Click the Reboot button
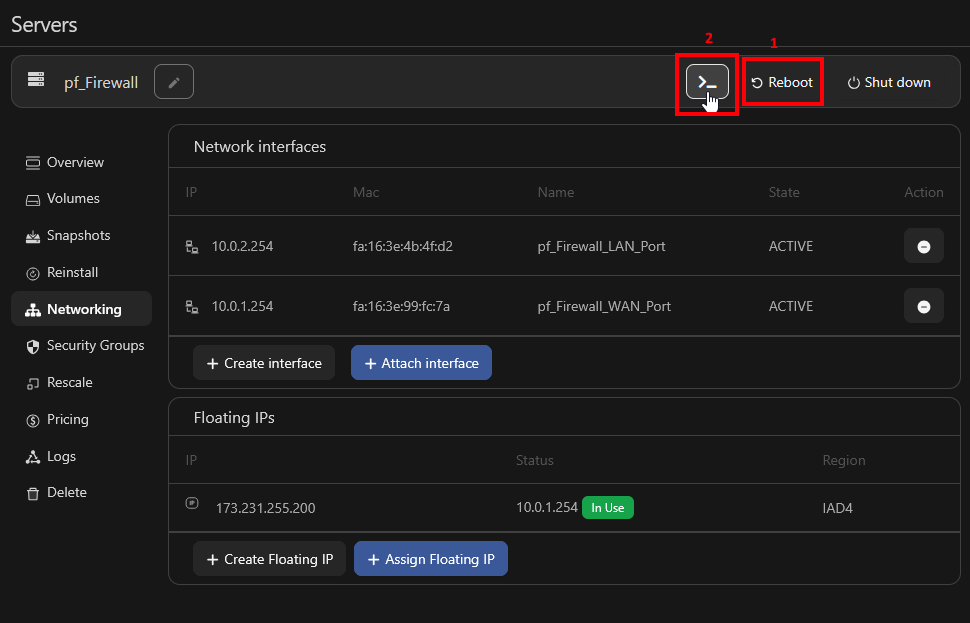 click(x=782, y=81)
